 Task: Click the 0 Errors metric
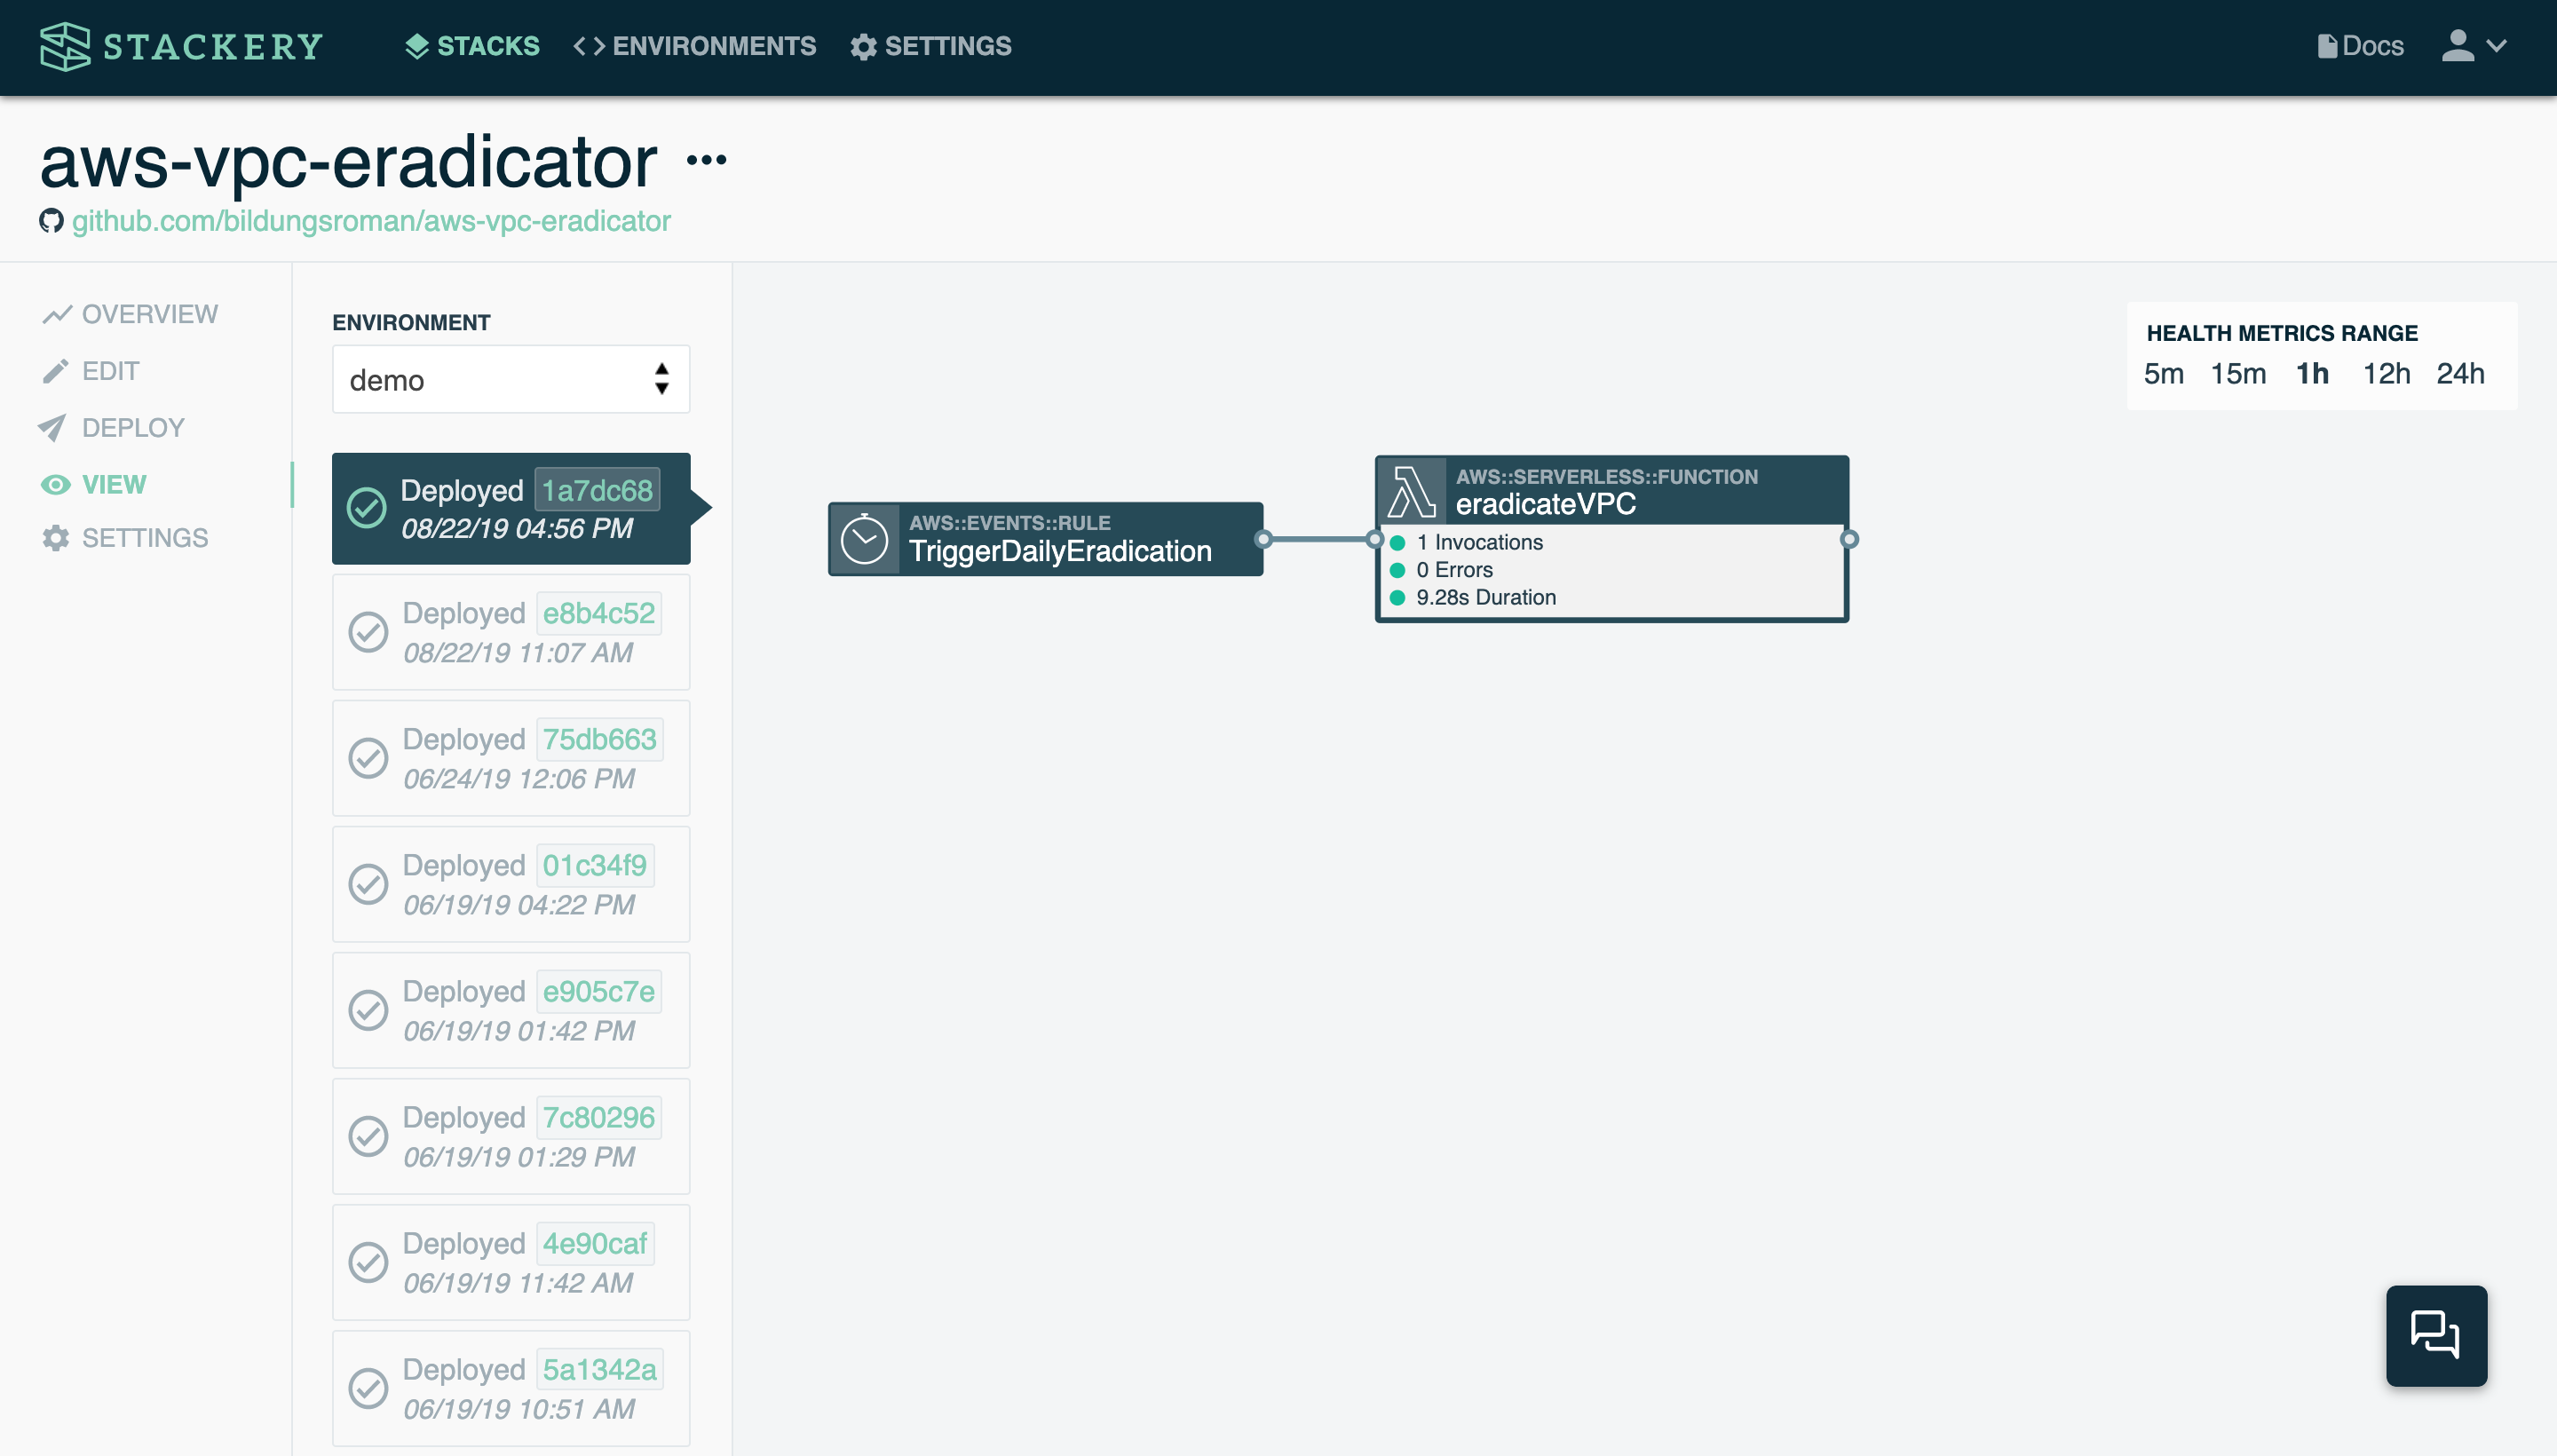click(1453, 570)
